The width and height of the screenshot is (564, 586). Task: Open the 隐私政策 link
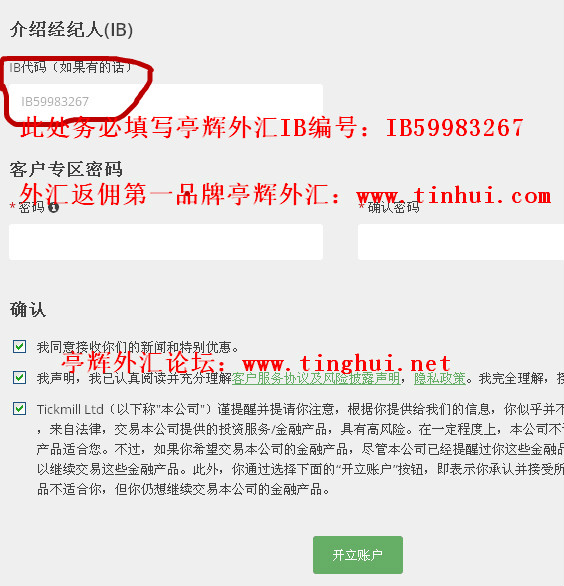click(440, 379)
